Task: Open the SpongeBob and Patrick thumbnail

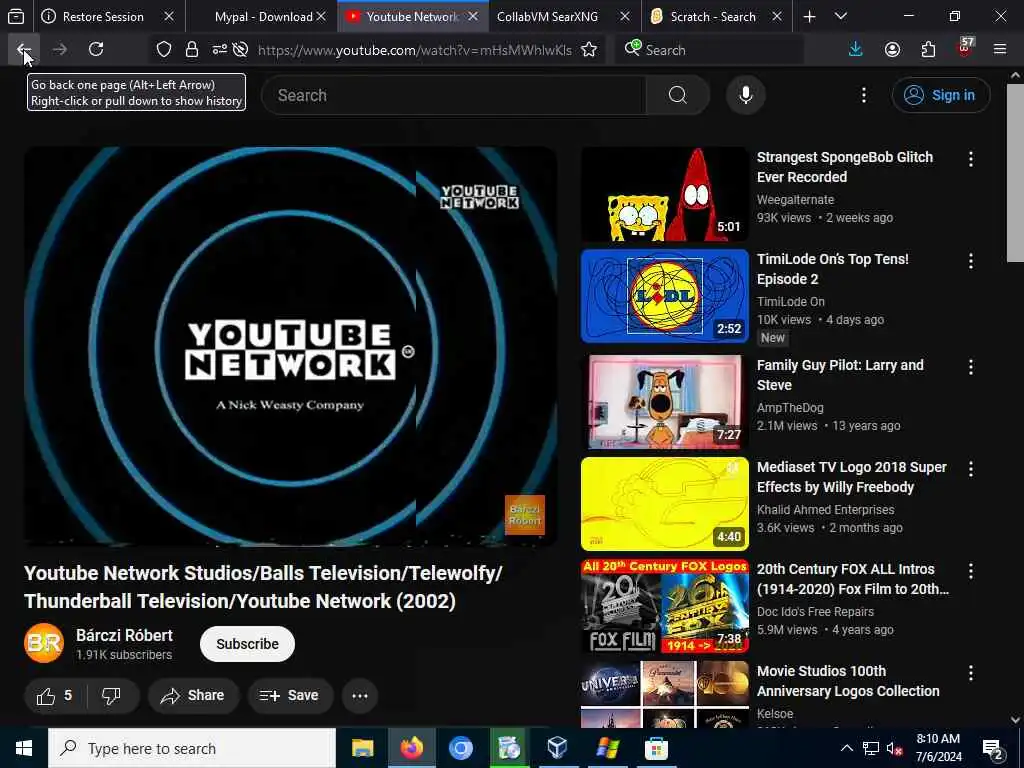Action: pyautogui.click(x=665, y=194)
